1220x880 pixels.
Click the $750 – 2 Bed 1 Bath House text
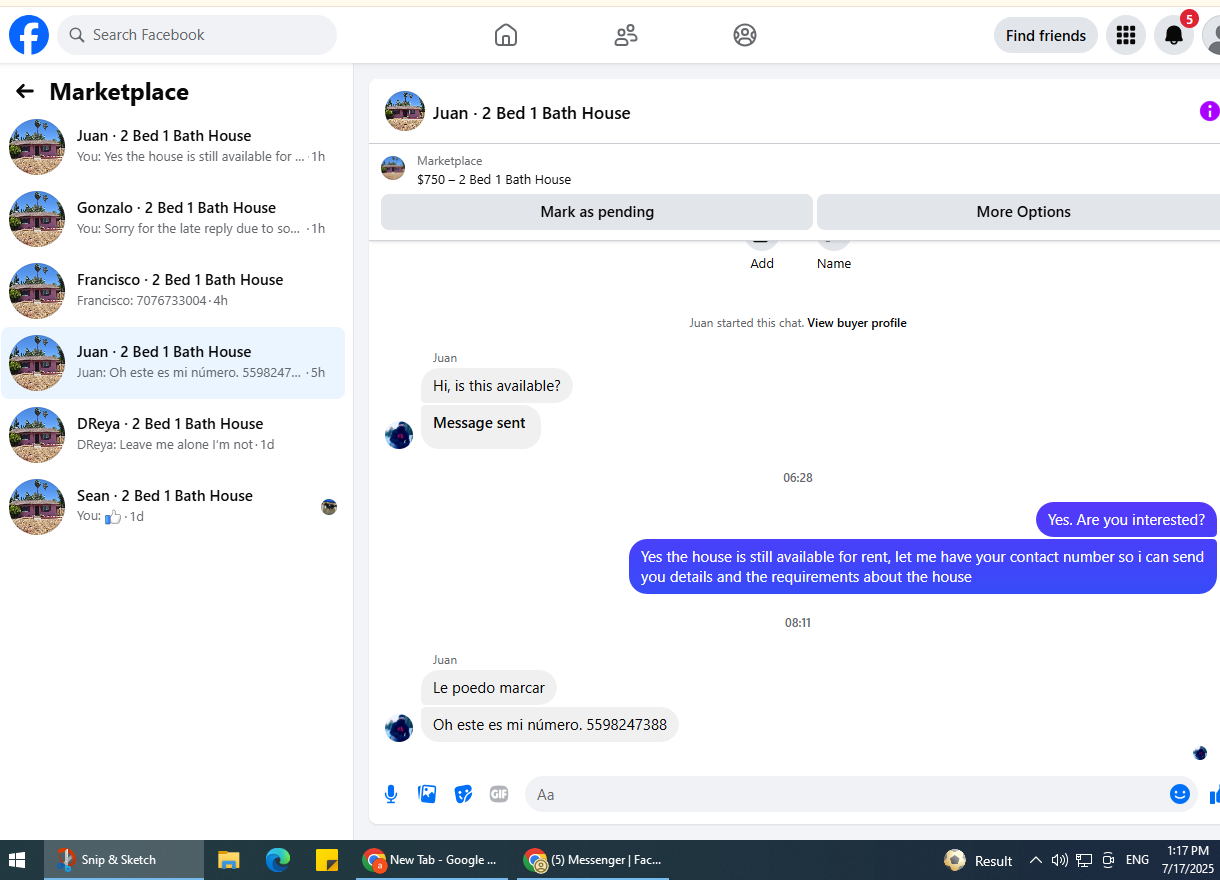494,180
